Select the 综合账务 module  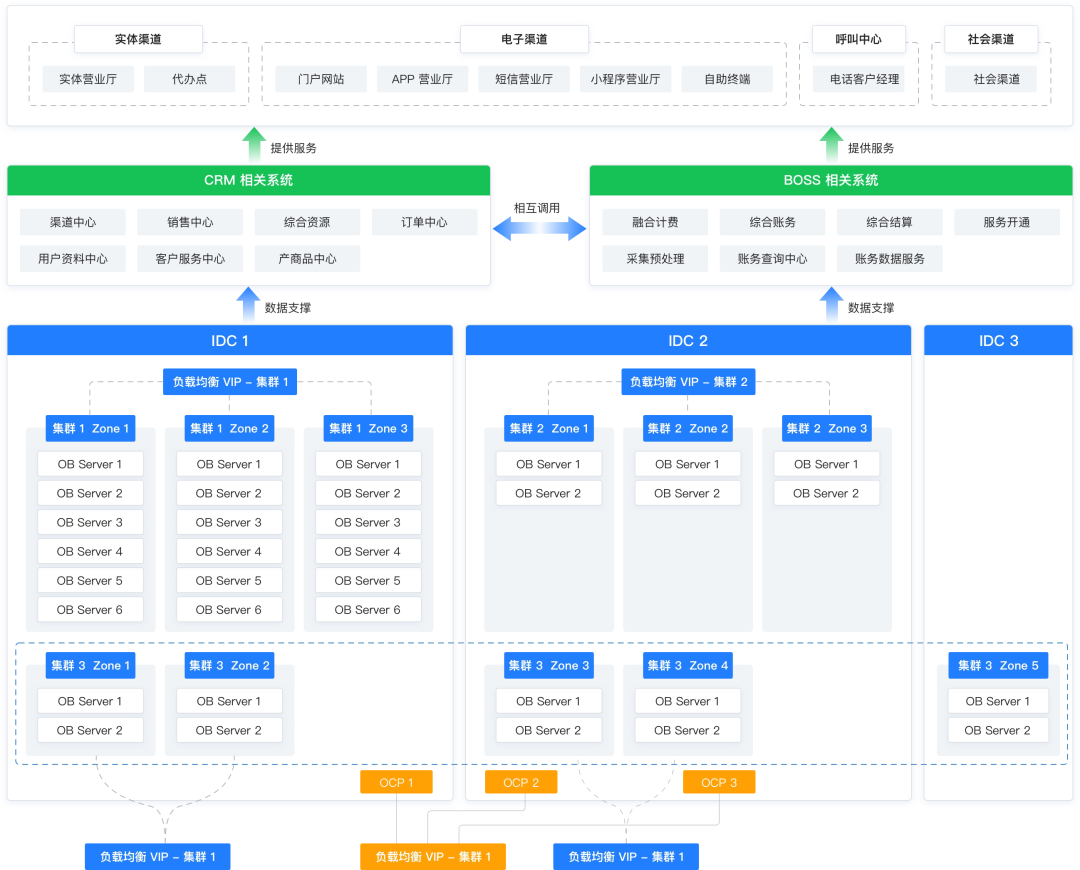tap(772, 222)
